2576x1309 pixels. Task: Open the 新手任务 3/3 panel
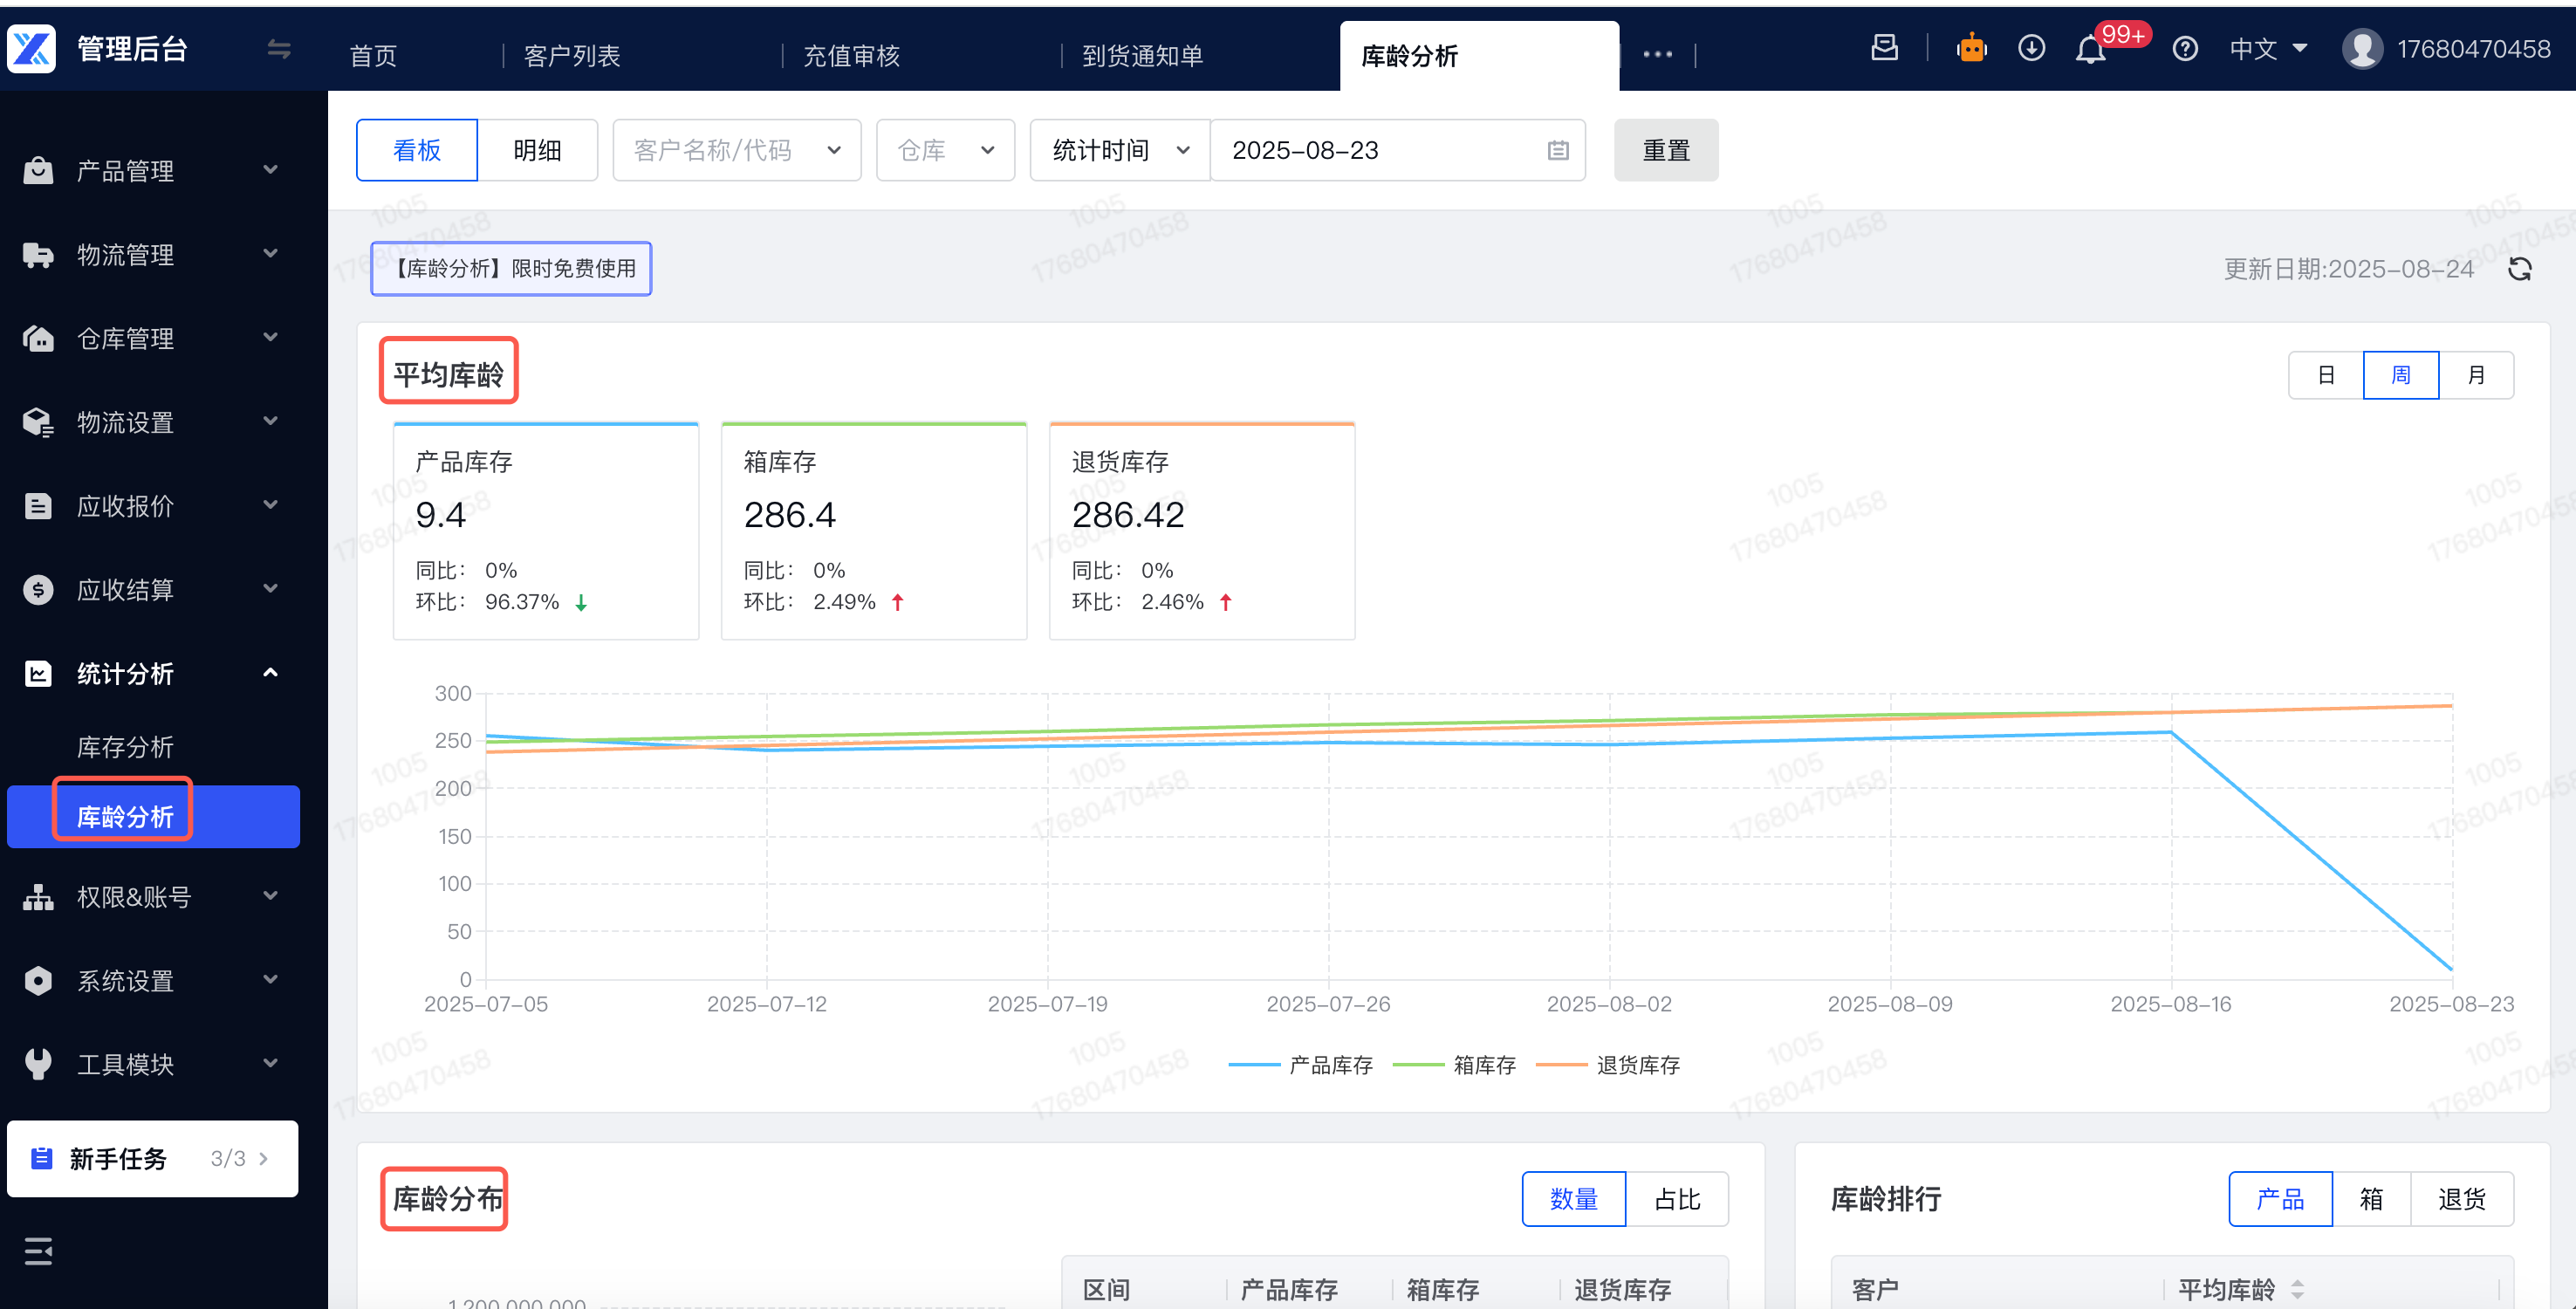click(153, 1159)
